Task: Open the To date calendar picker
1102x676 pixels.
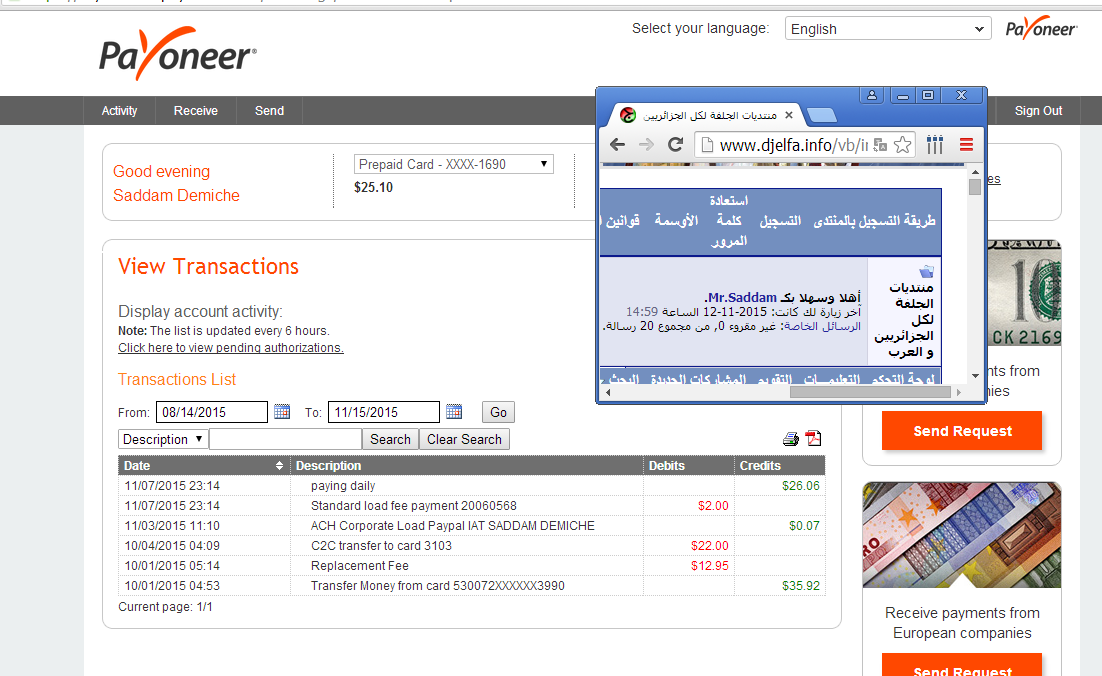Action: tap(454, 412)
